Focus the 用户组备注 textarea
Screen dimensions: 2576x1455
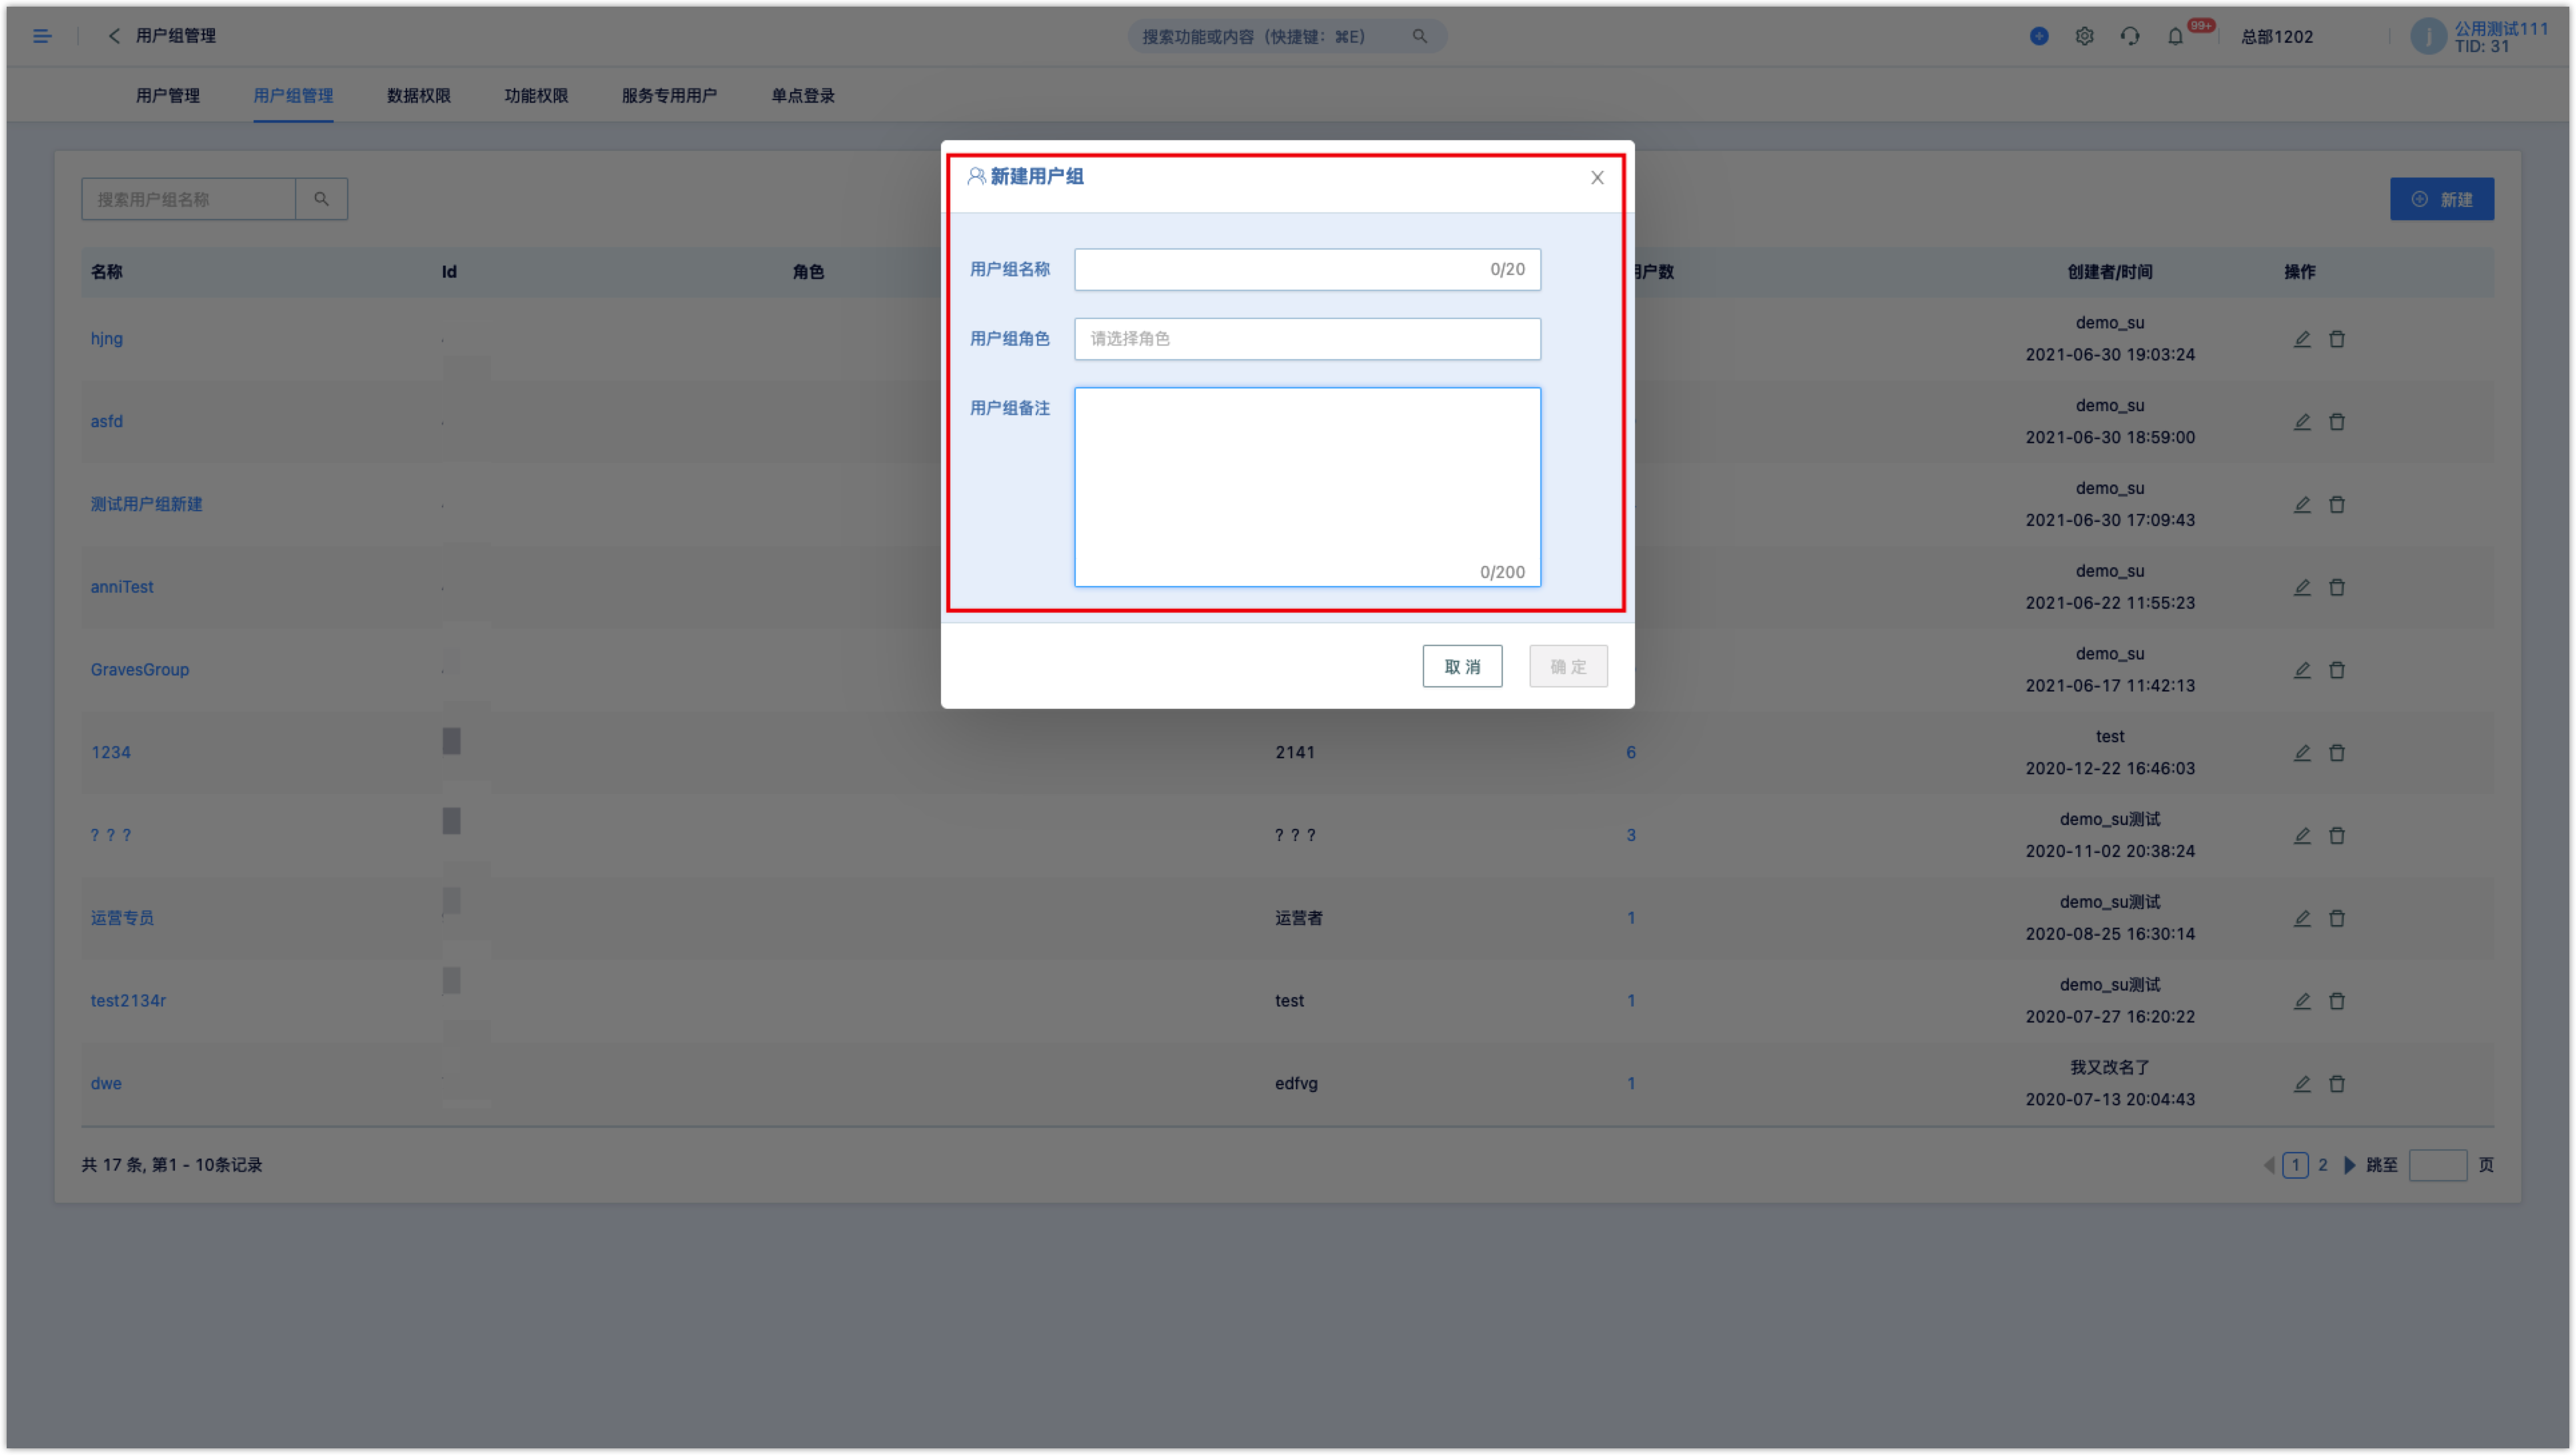pyautogui.click(x=1307, y=487)
